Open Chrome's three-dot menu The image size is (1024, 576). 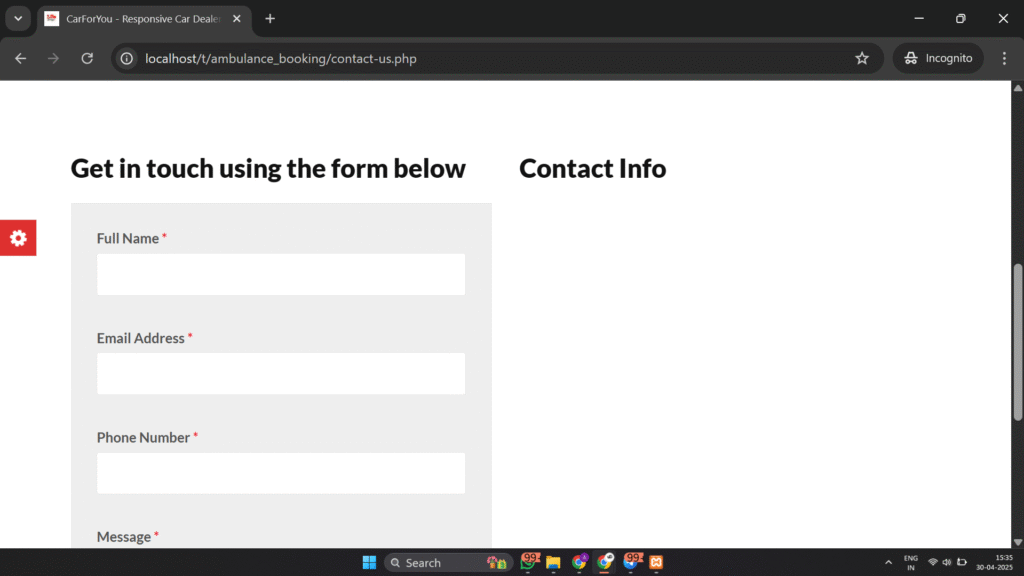coord(1004,58)
